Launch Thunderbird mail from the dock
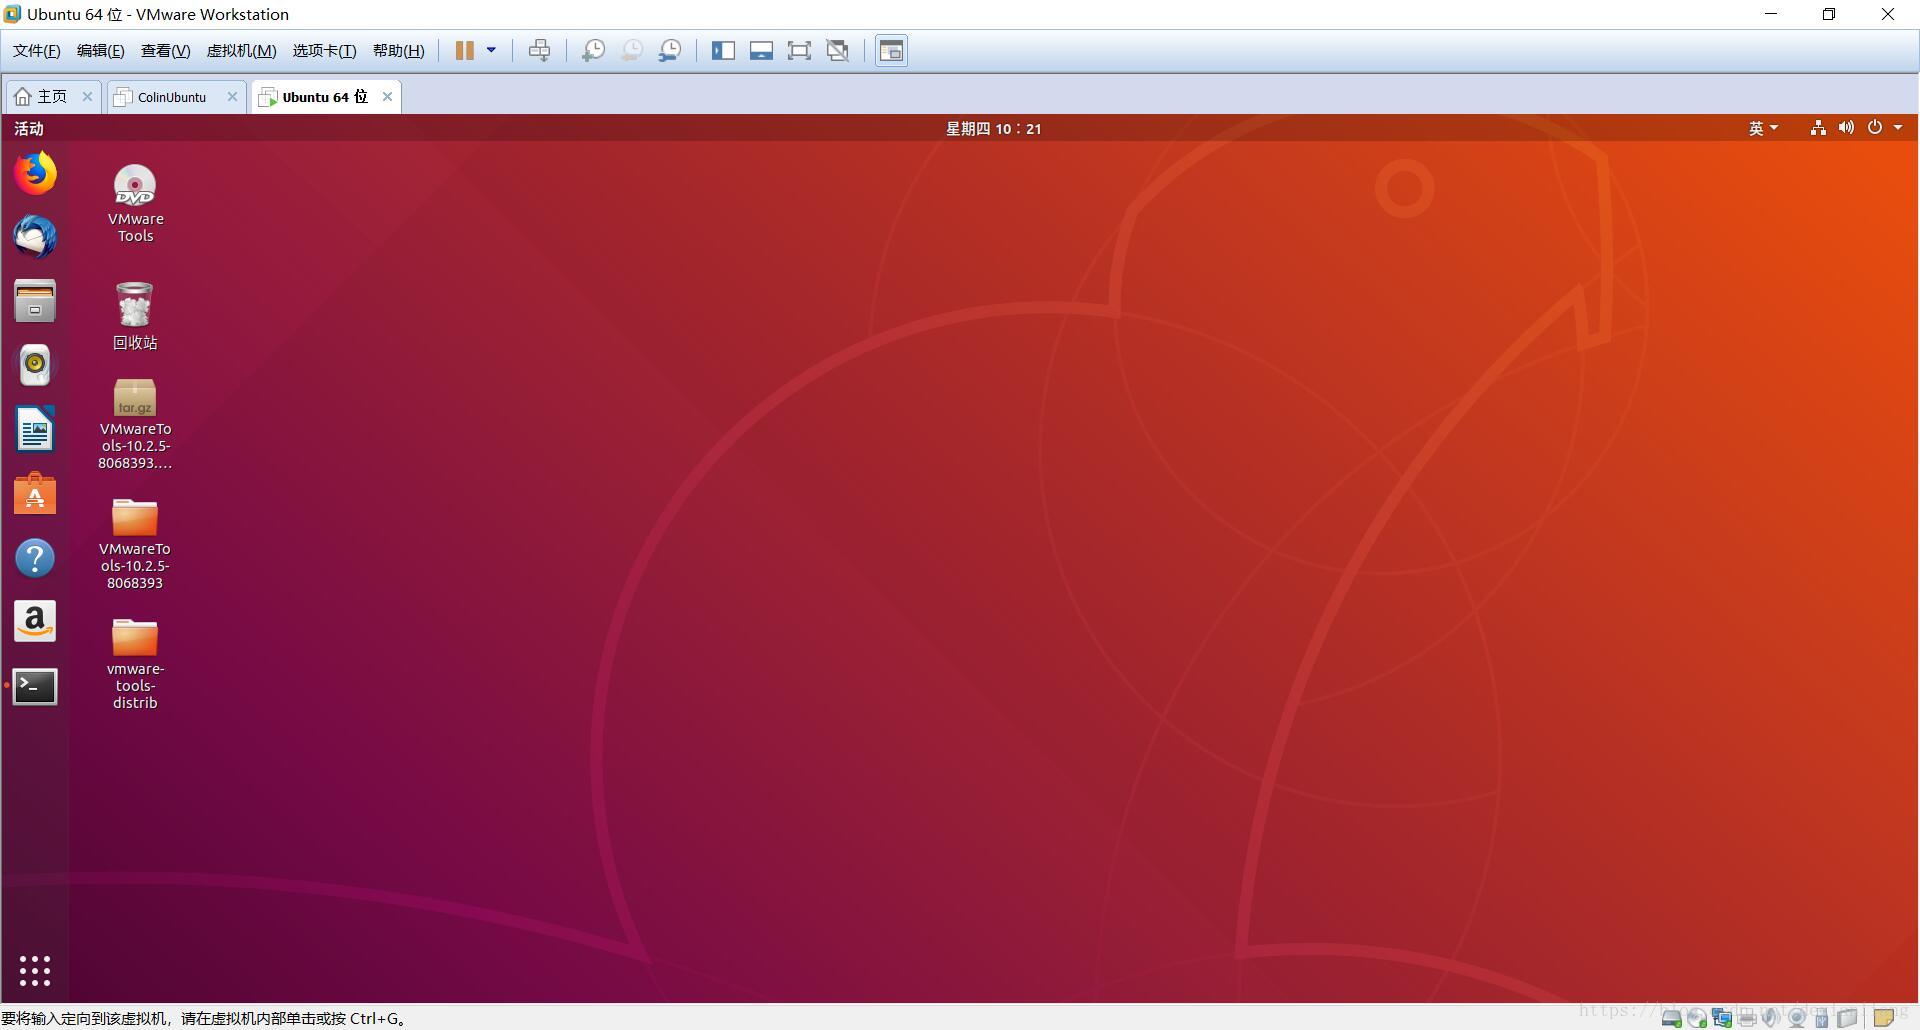This screenshot has height=1030, width=1920. [35, 237]
